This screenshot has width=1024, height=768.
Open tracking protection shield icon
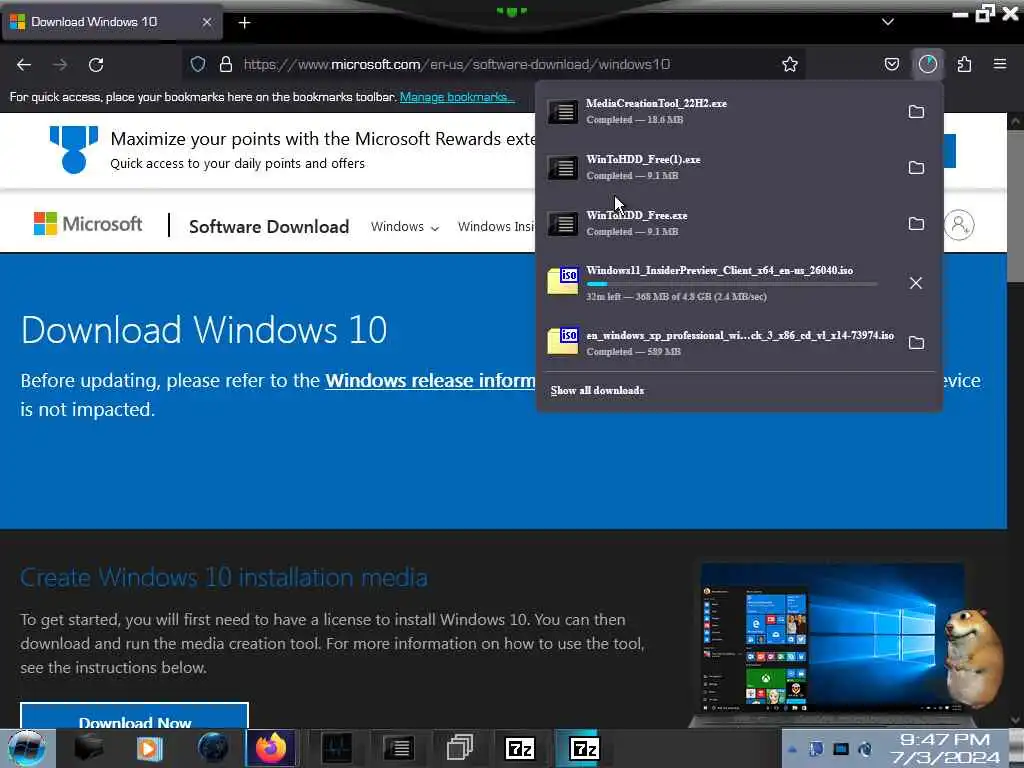pos(198,64)
